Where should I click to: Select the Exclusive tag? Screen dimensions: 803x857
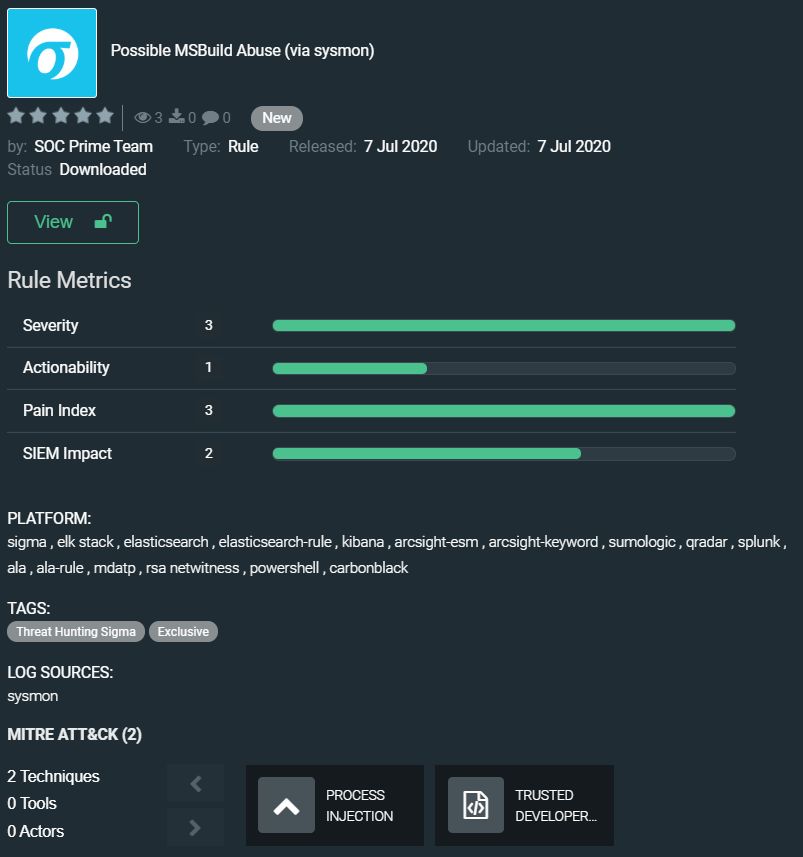tap(183, 632)
